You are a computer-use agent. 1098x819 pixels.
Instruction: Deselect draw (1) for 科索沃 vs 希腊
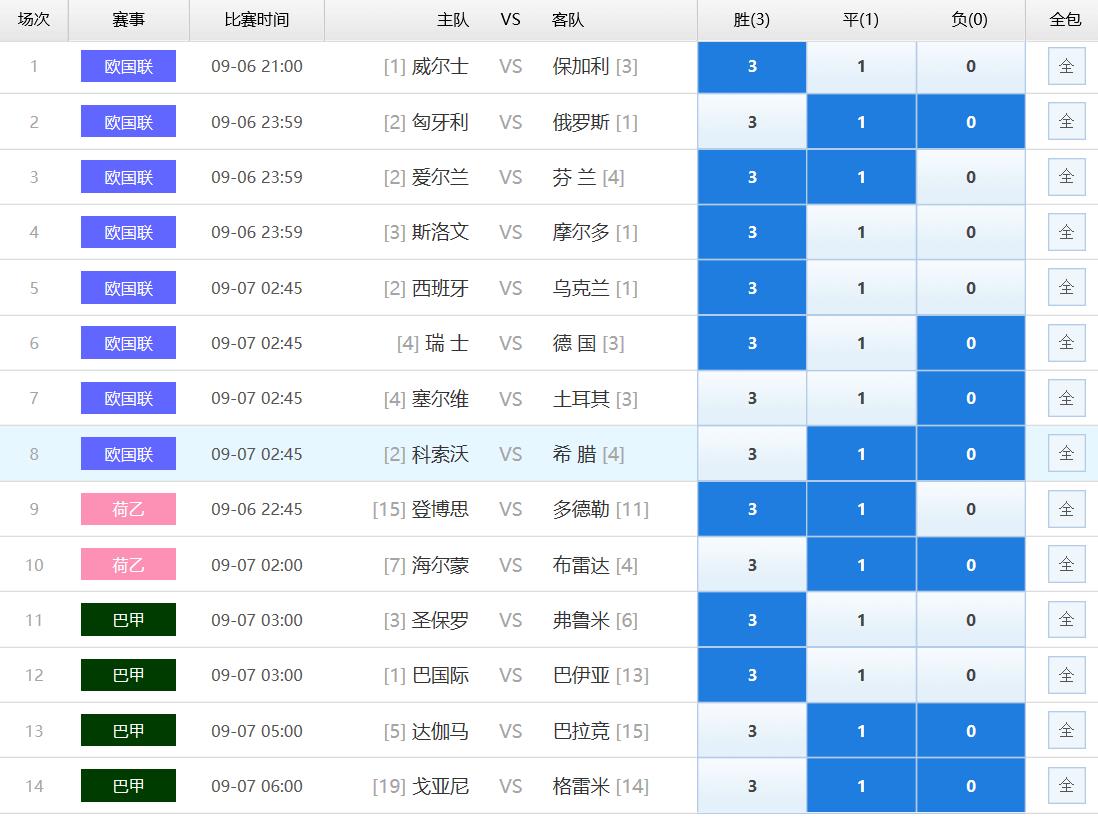[x=861, y=454]
